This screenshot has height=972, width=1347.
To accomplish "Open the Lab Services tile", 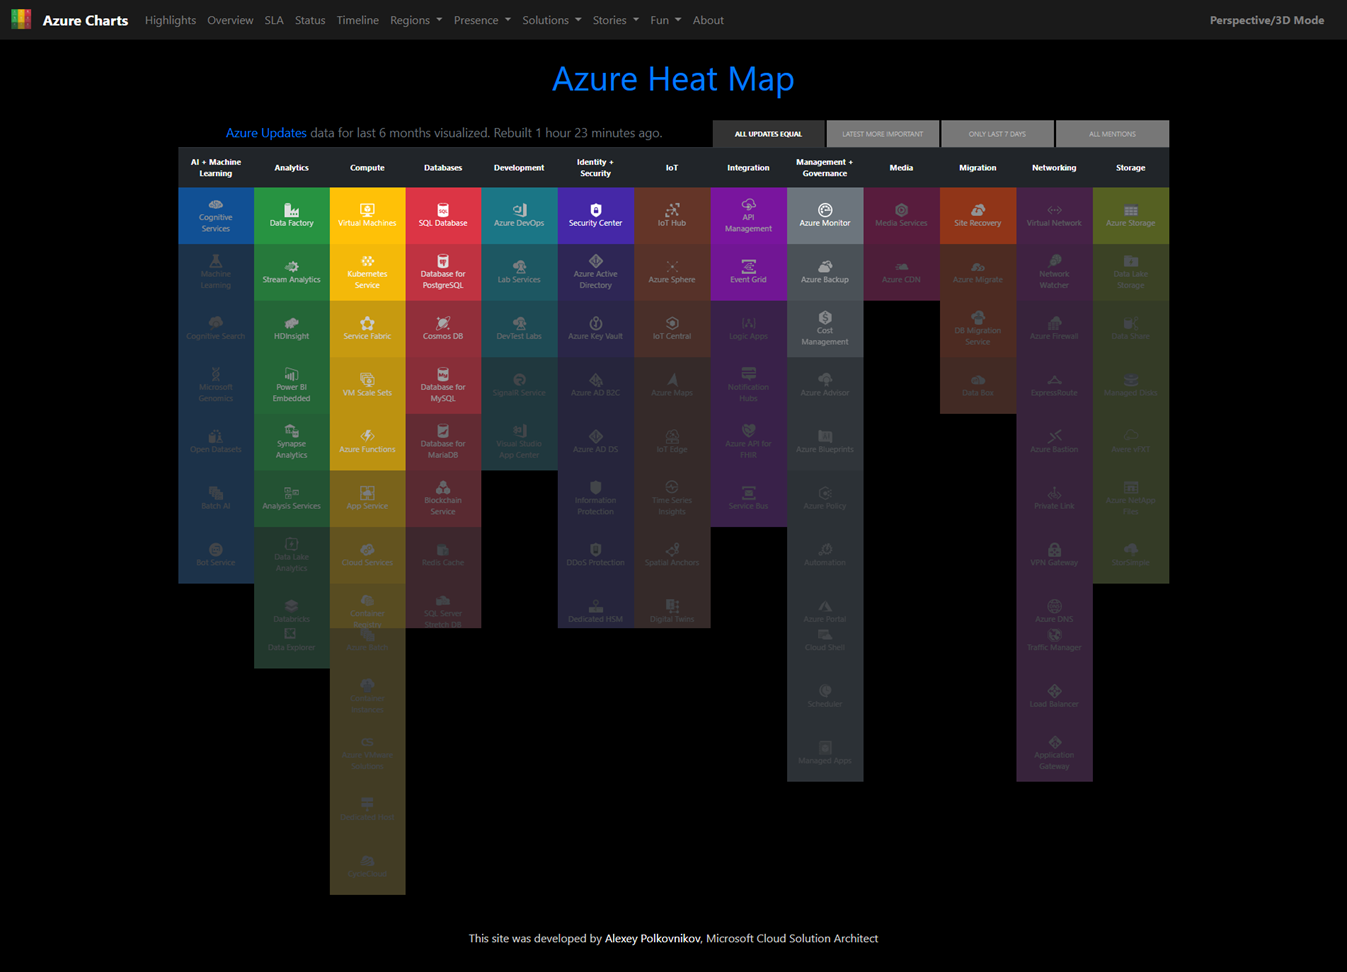I will [x=519, y=272].
